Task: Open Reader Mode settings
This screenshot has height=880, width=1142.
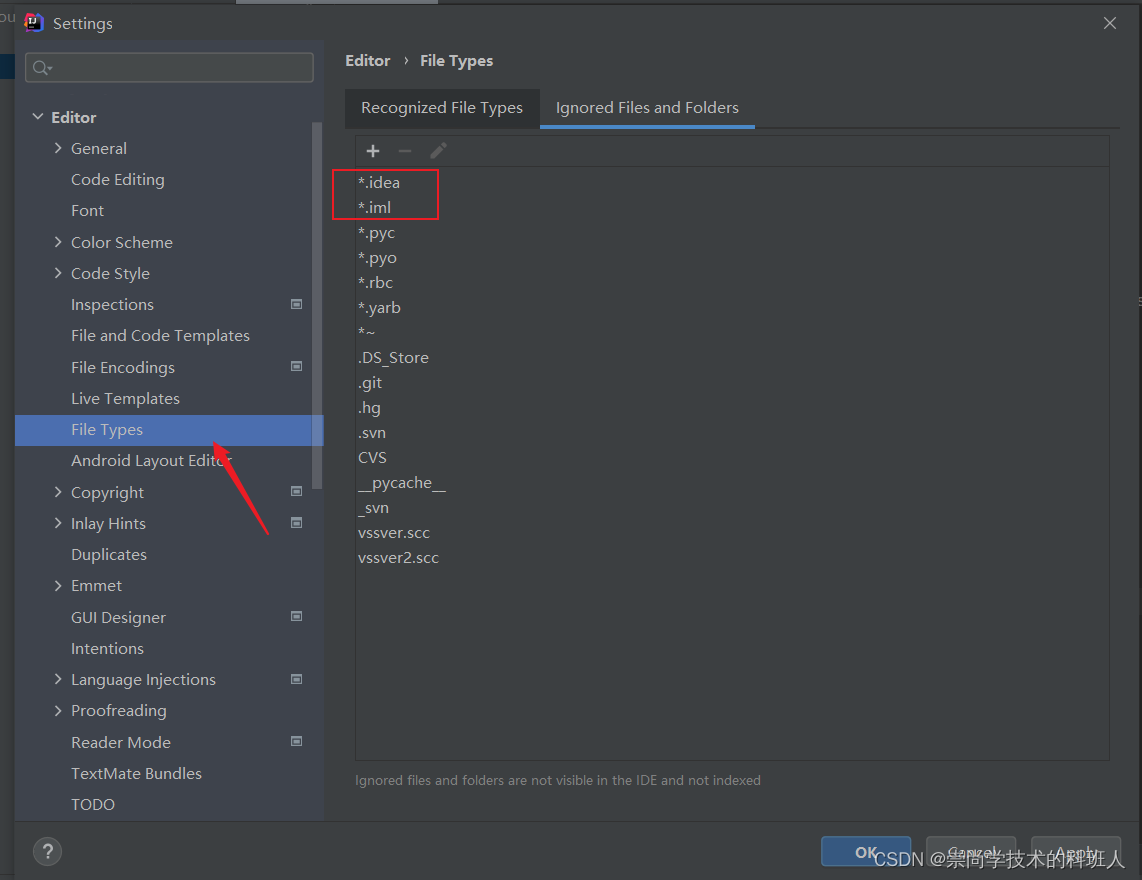Action: pyautogui.click(x=121, y=742)
